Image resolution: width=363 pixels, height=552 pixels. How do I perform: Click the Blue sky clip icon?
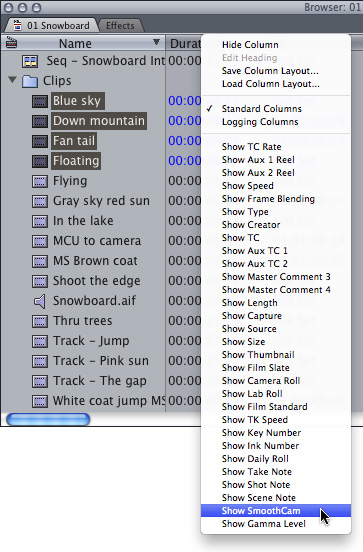(x=40, y=101)
